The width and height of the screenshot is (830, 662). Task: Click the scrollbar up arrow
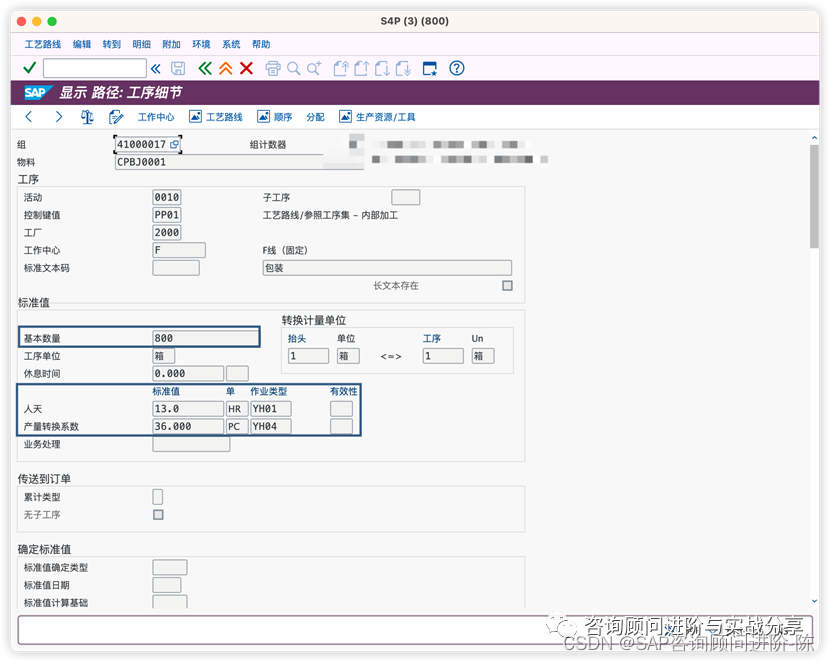click(814, 138)
